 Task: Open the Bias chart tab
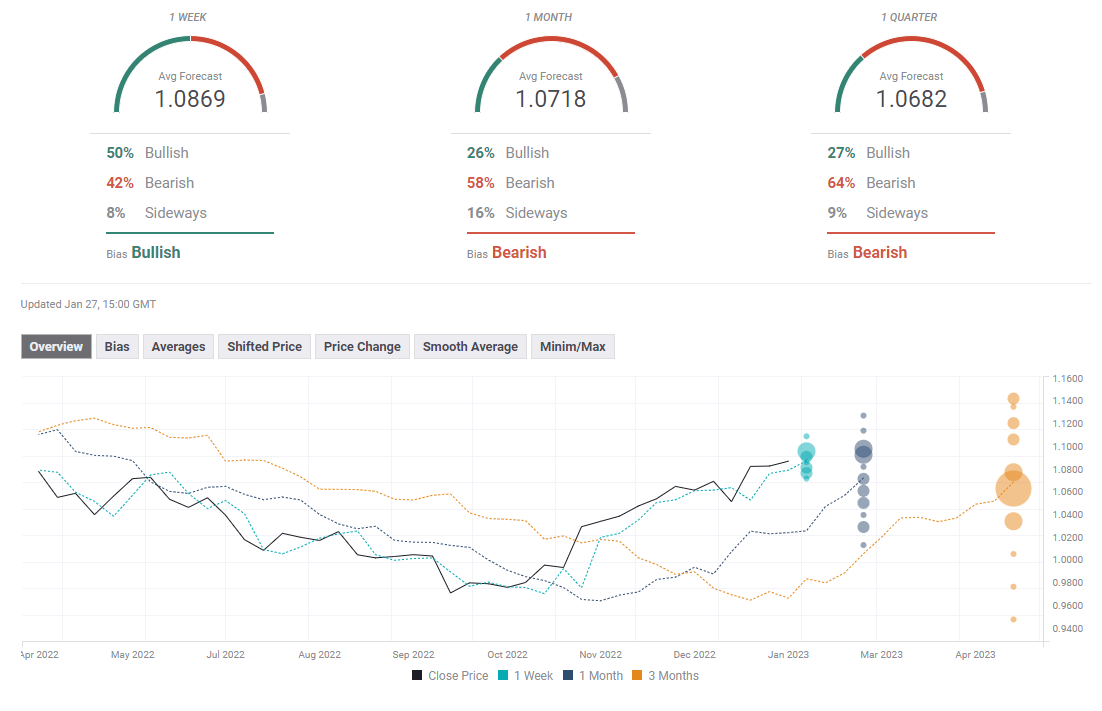[x=117, y=347]
